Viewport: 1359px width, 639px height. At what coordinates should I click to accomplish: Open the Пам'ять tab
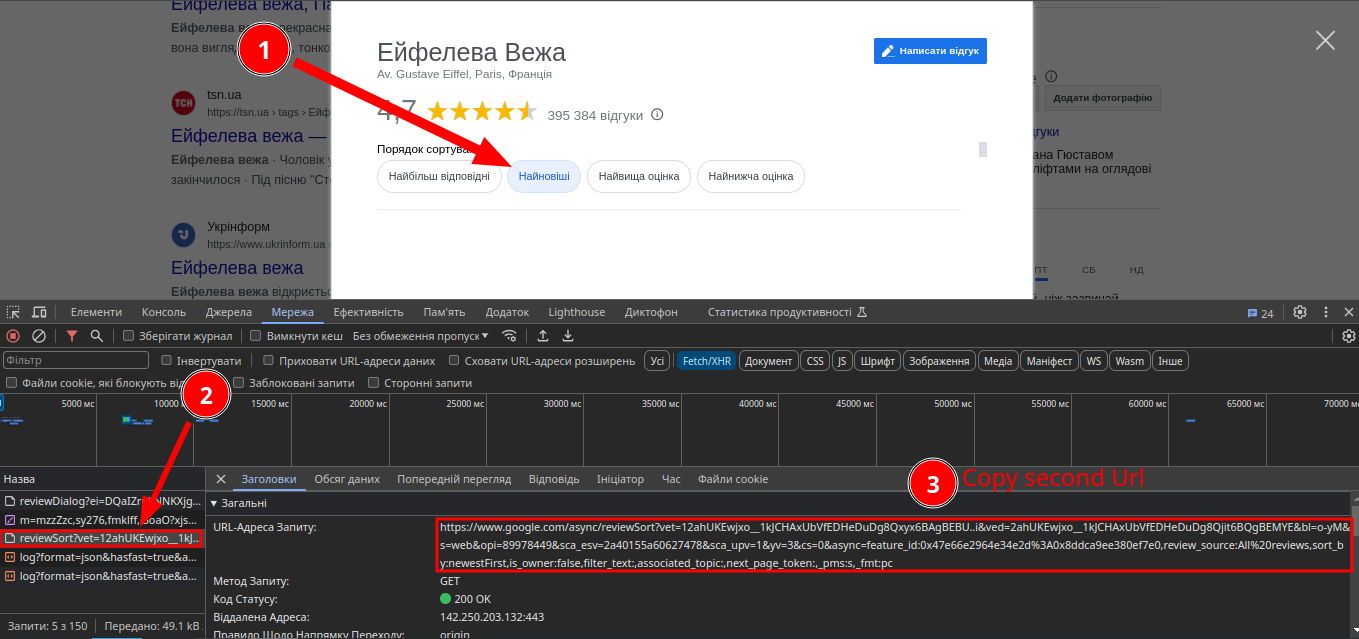click(444, 312)
